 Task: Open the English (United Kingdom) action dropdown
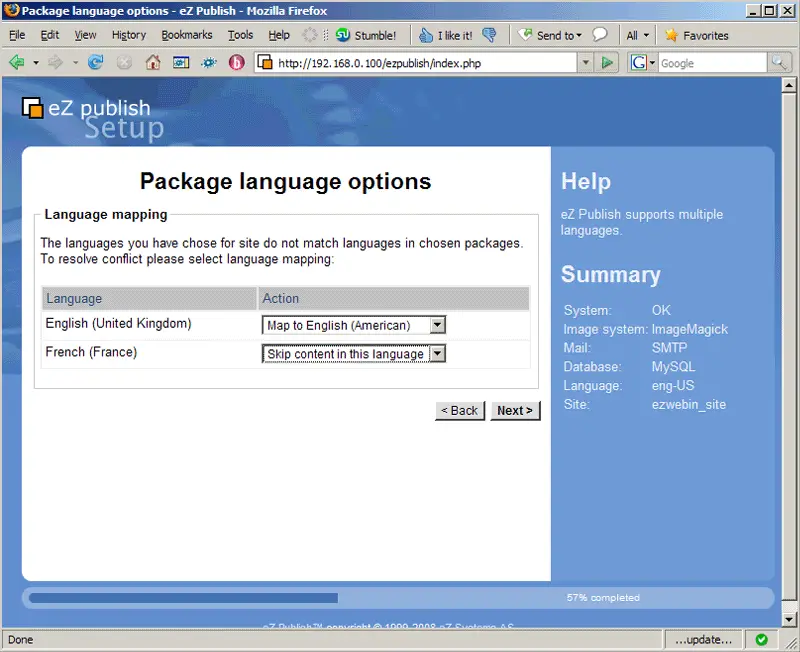[x=354, y=325]
